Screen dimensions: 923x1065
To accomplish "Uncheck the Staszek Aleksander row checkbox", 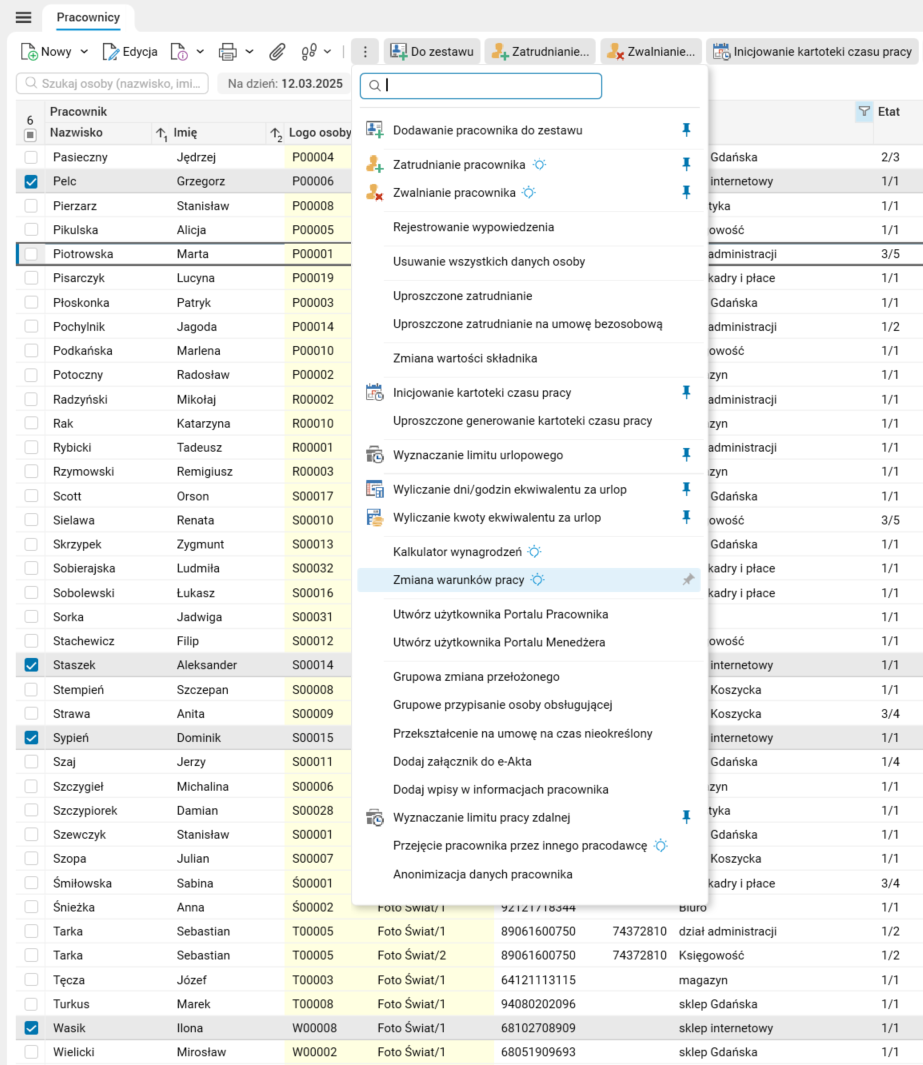I will (31, 665).
